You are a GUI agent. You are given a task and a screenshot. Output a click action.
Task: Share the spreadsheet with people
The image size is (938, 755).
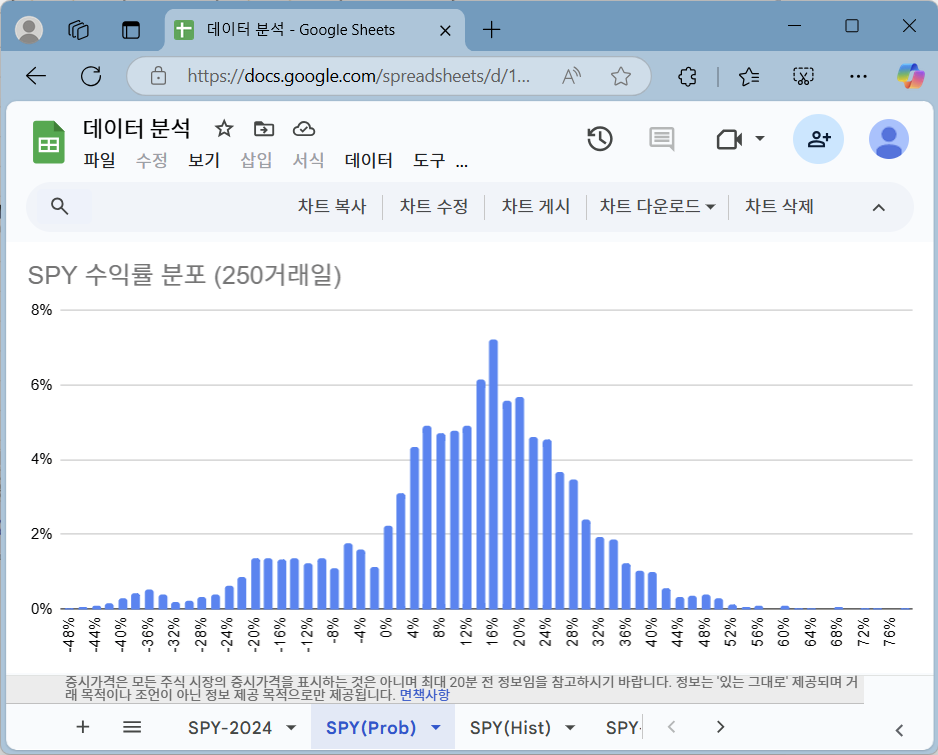[818, 139]
